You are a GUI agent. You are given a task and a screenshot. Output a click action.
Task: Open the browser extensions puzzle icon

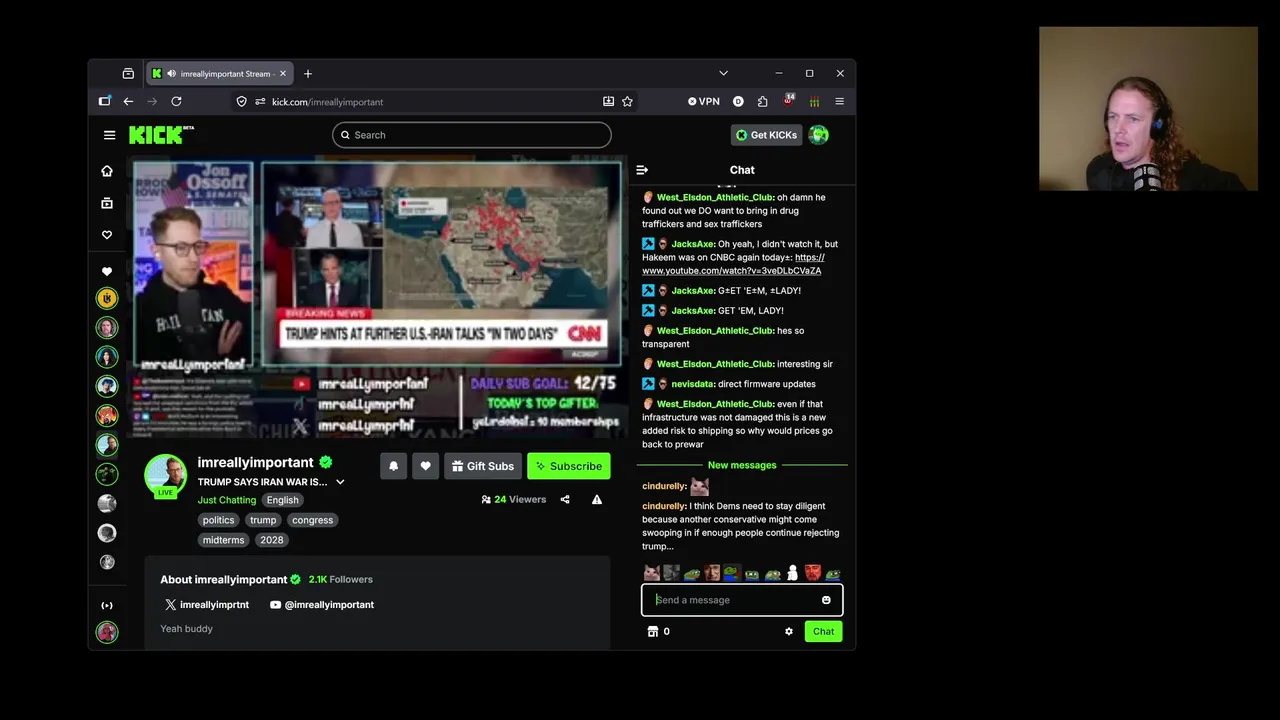click(763, 101)
